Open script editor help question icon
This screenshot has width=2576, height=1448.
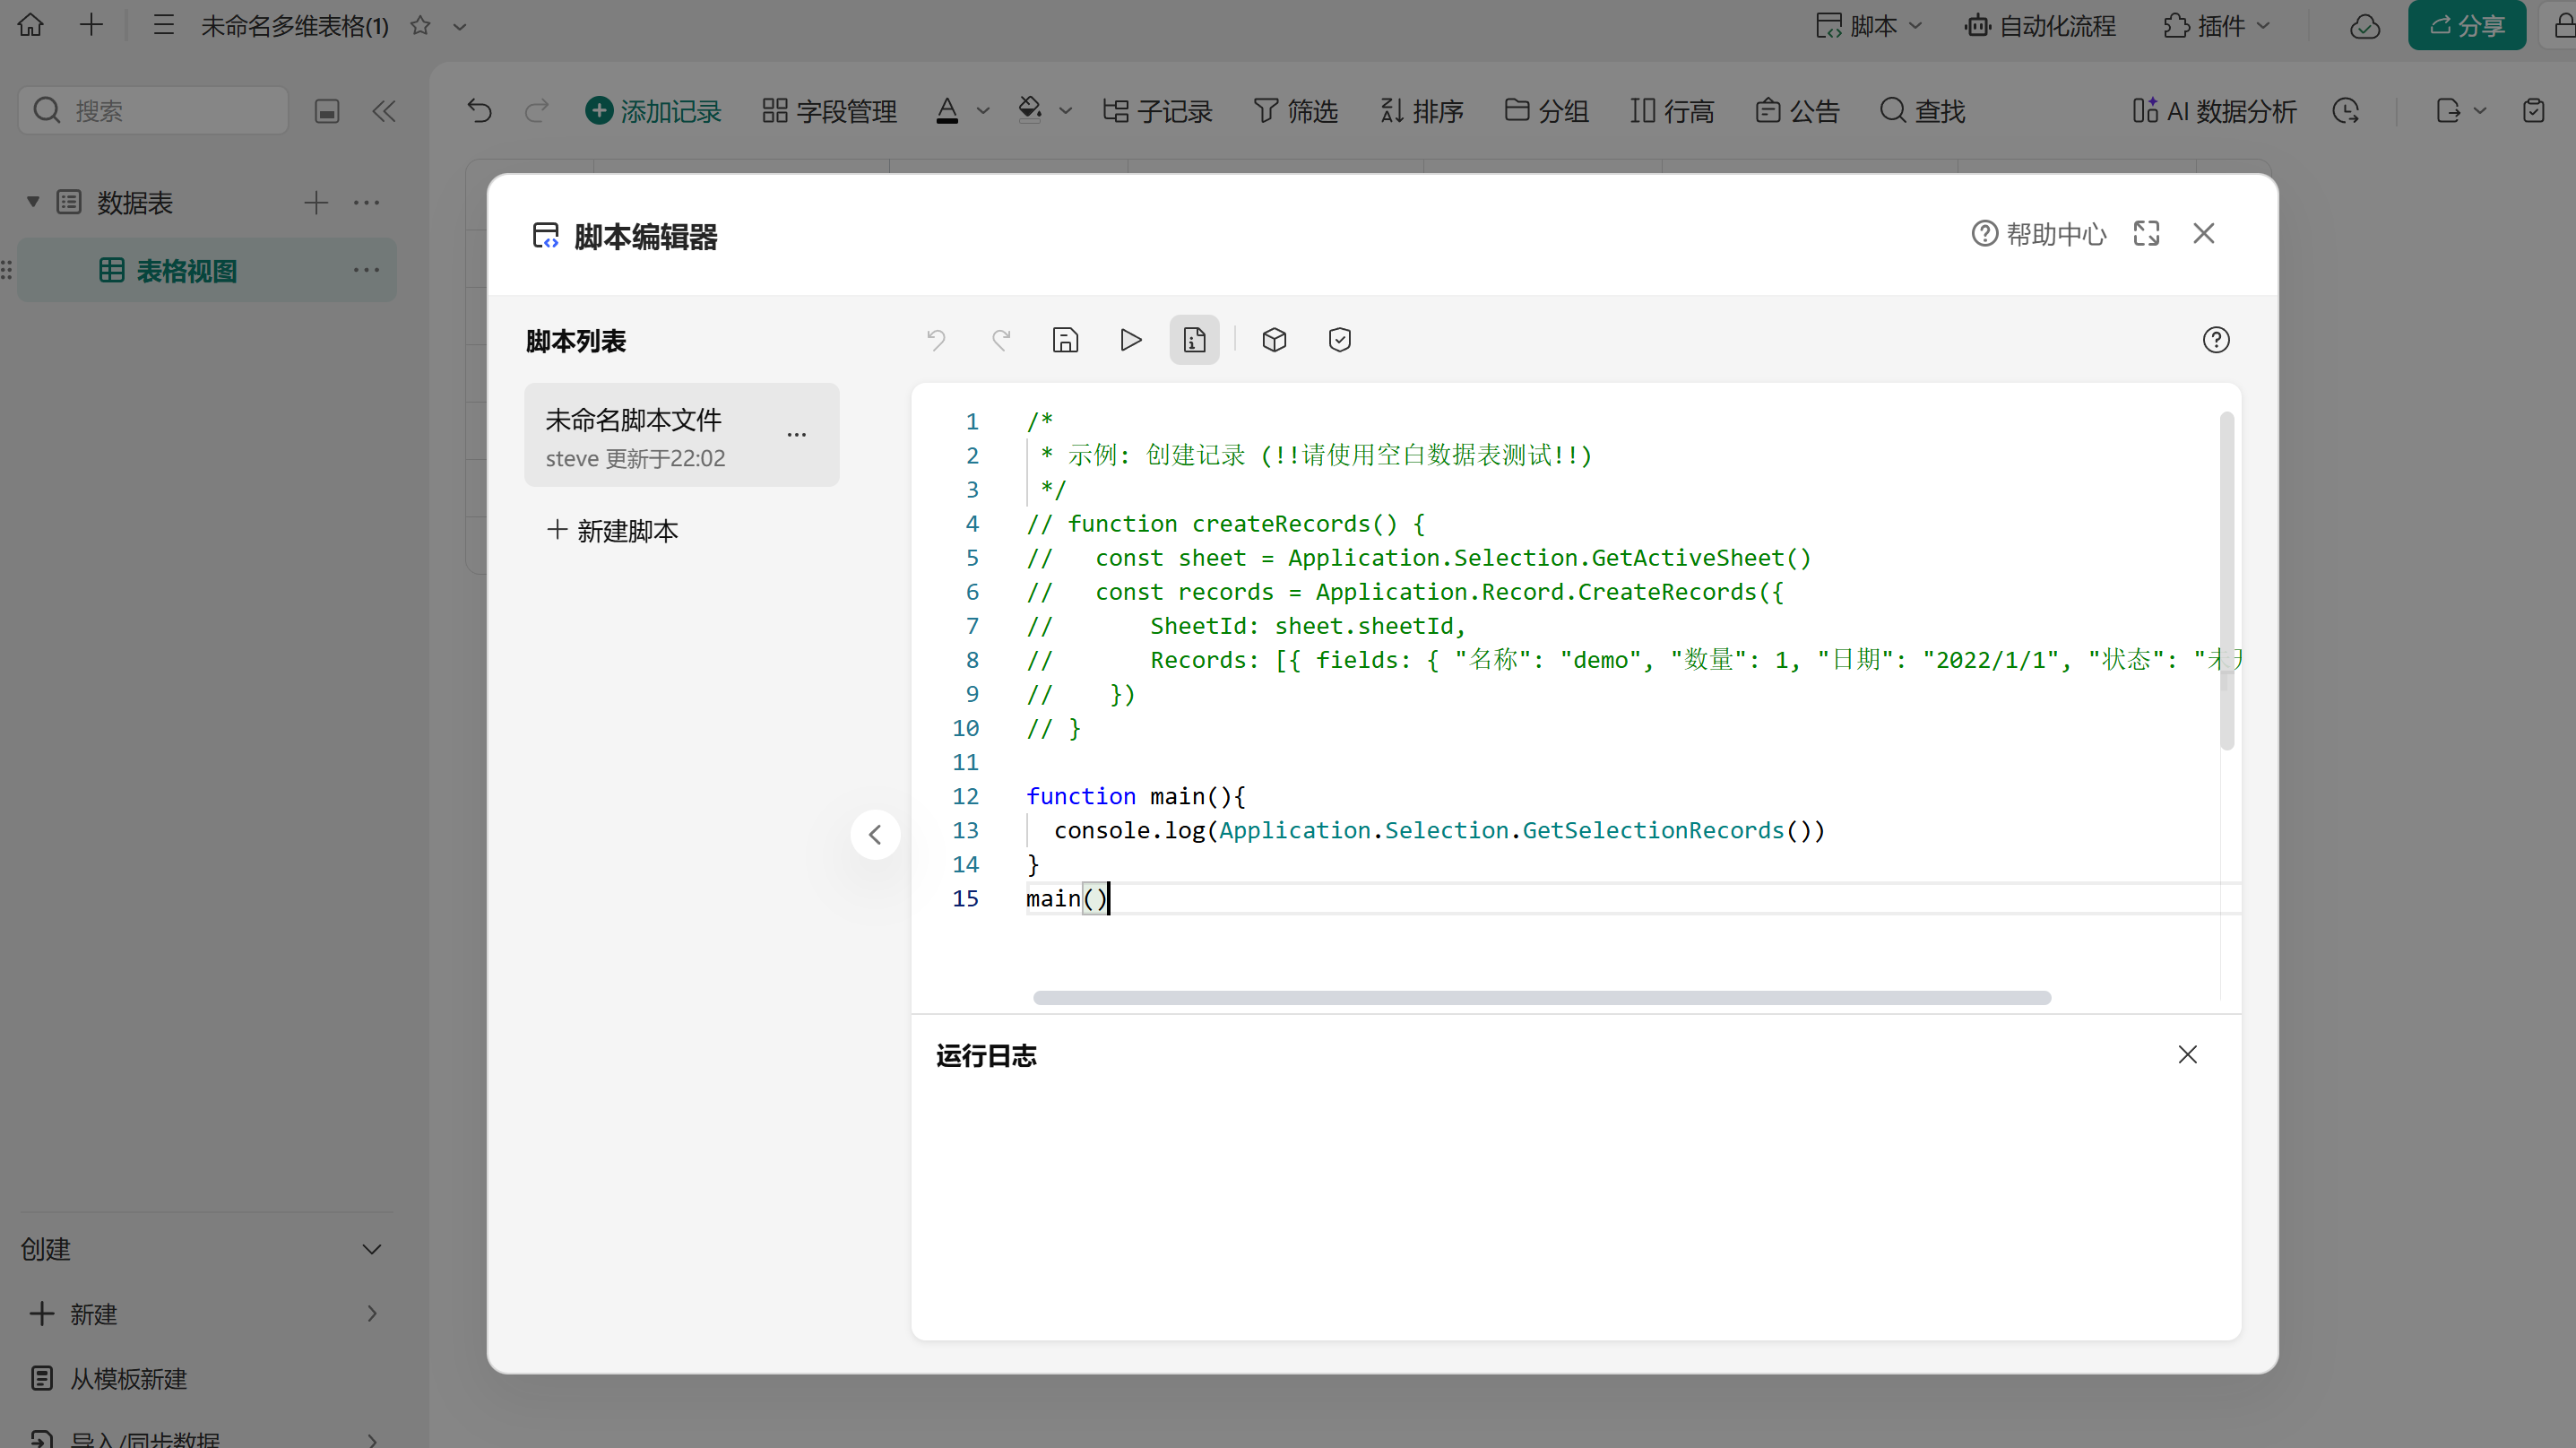[x=2215, y=340]
